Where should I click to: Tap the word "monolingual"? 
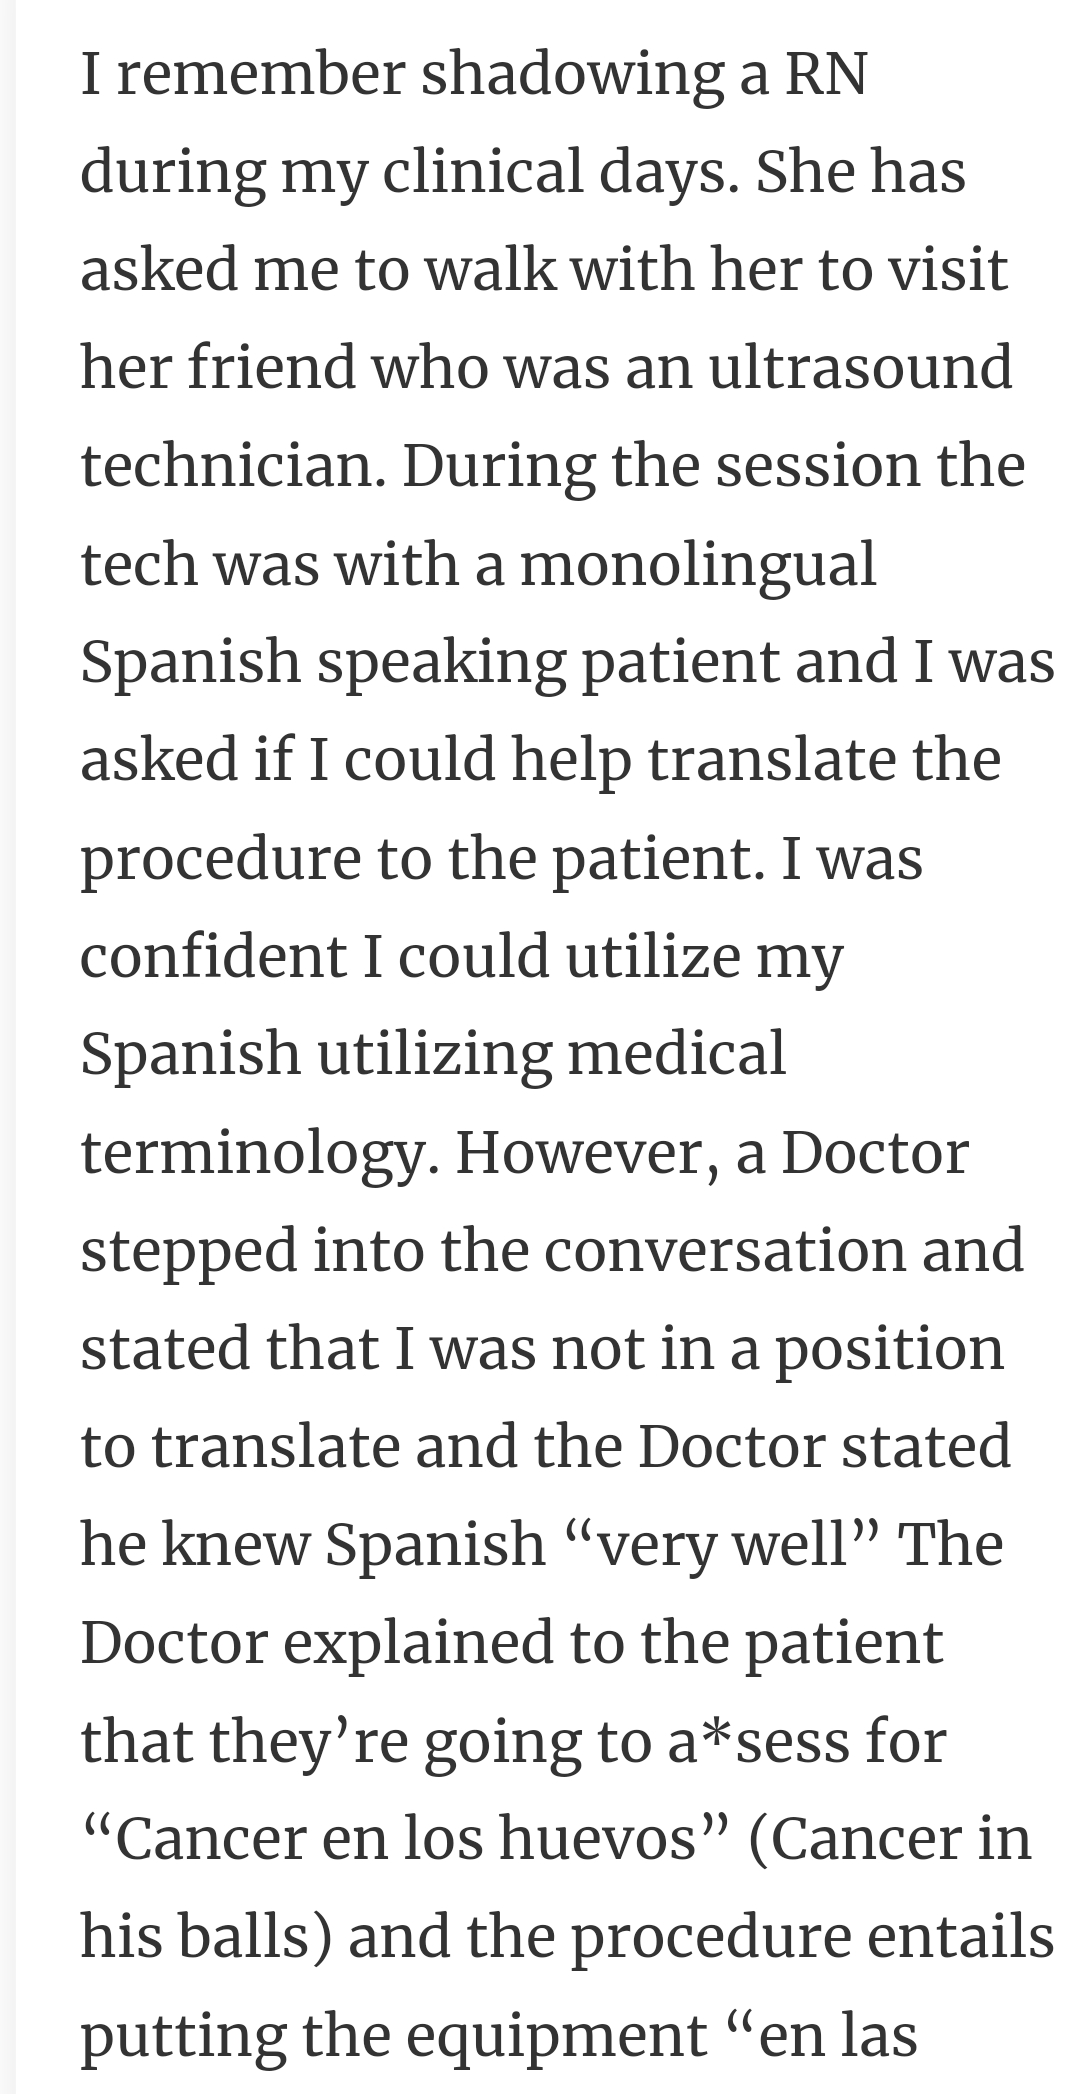[698, 567]
